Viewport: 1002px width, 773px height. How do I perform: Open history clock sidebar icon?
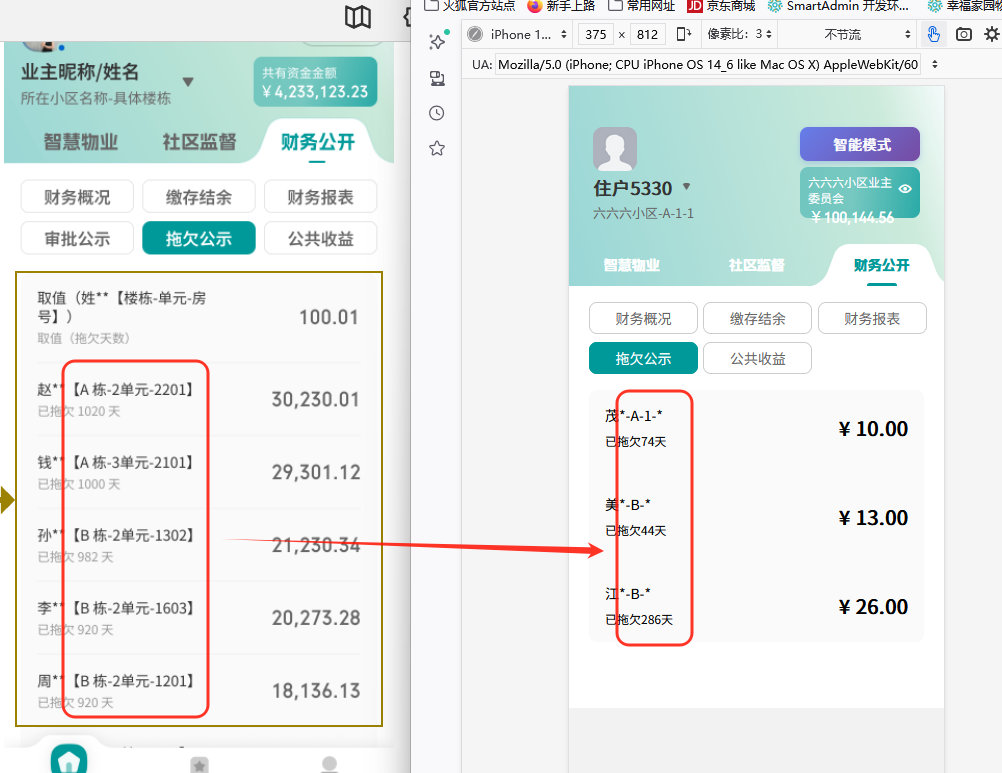pos(437,113)
